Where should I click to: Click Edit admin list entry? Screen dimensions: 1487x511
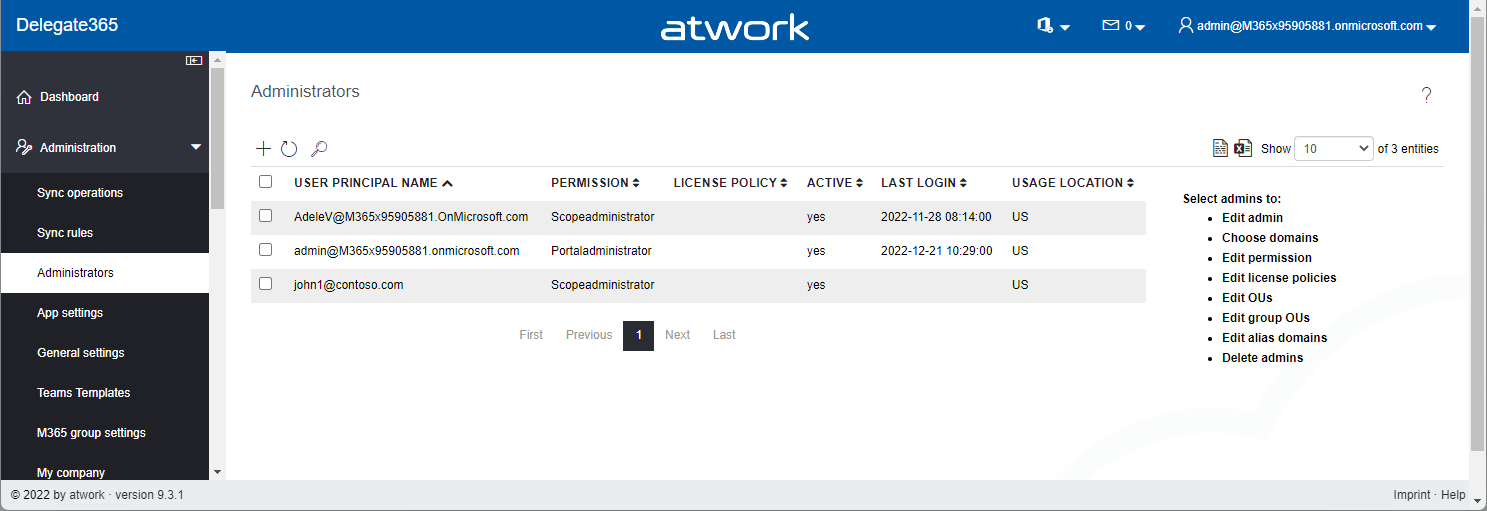[1252, 218]
